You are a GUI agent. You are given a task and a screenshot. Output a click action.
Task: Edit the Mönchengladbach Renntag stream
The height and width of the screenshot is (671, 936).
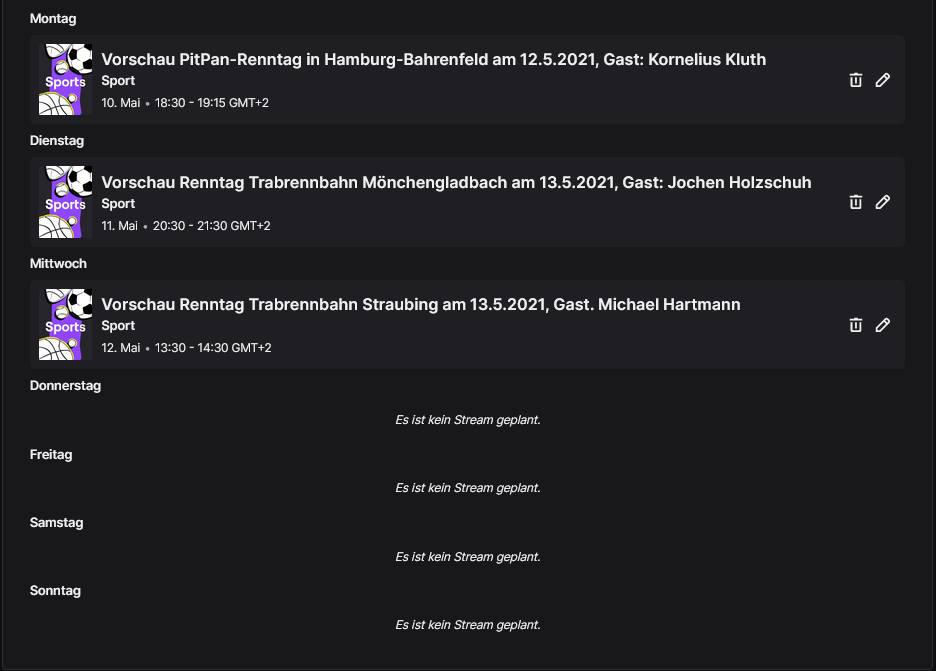pos(883,202)
